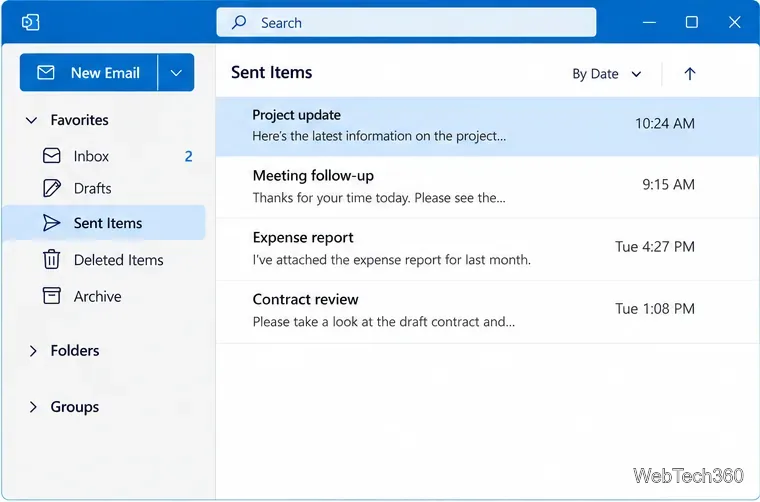Screen dimensions: 760x502
Task: Click the Archive box icon
Action: [x=52, y=296]
